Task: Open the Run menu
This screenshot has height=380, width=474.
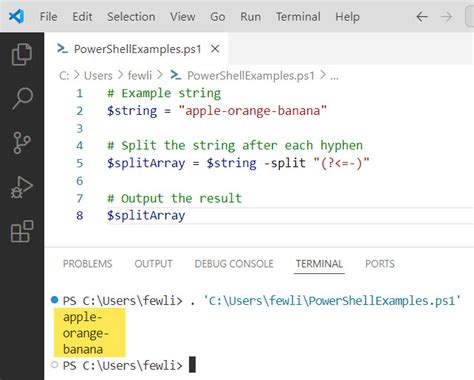Action: click(250, 16)
